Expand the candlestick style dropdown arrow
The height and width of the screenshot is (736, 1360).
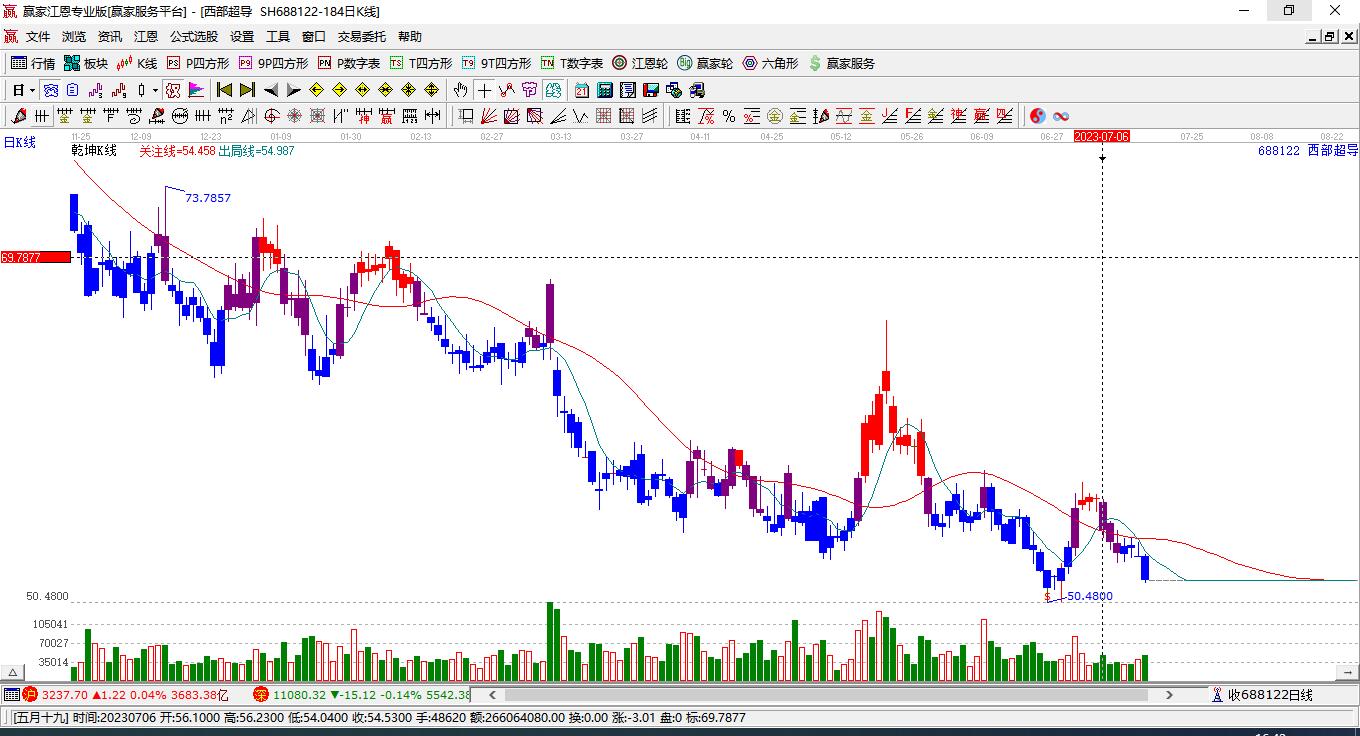tap(155, 90)
